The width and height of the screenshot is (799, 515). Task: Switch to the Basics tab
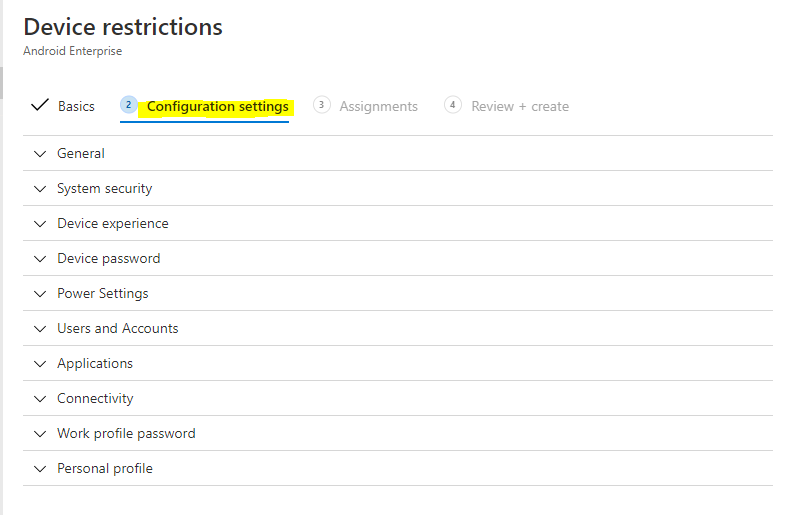[x=76, y=106]
